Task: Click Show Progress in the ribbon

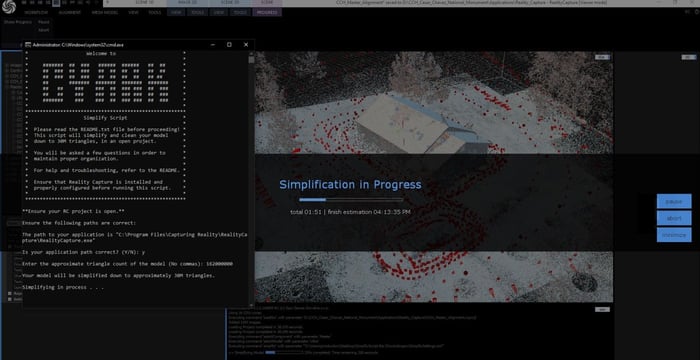Action: pos(18,22)
